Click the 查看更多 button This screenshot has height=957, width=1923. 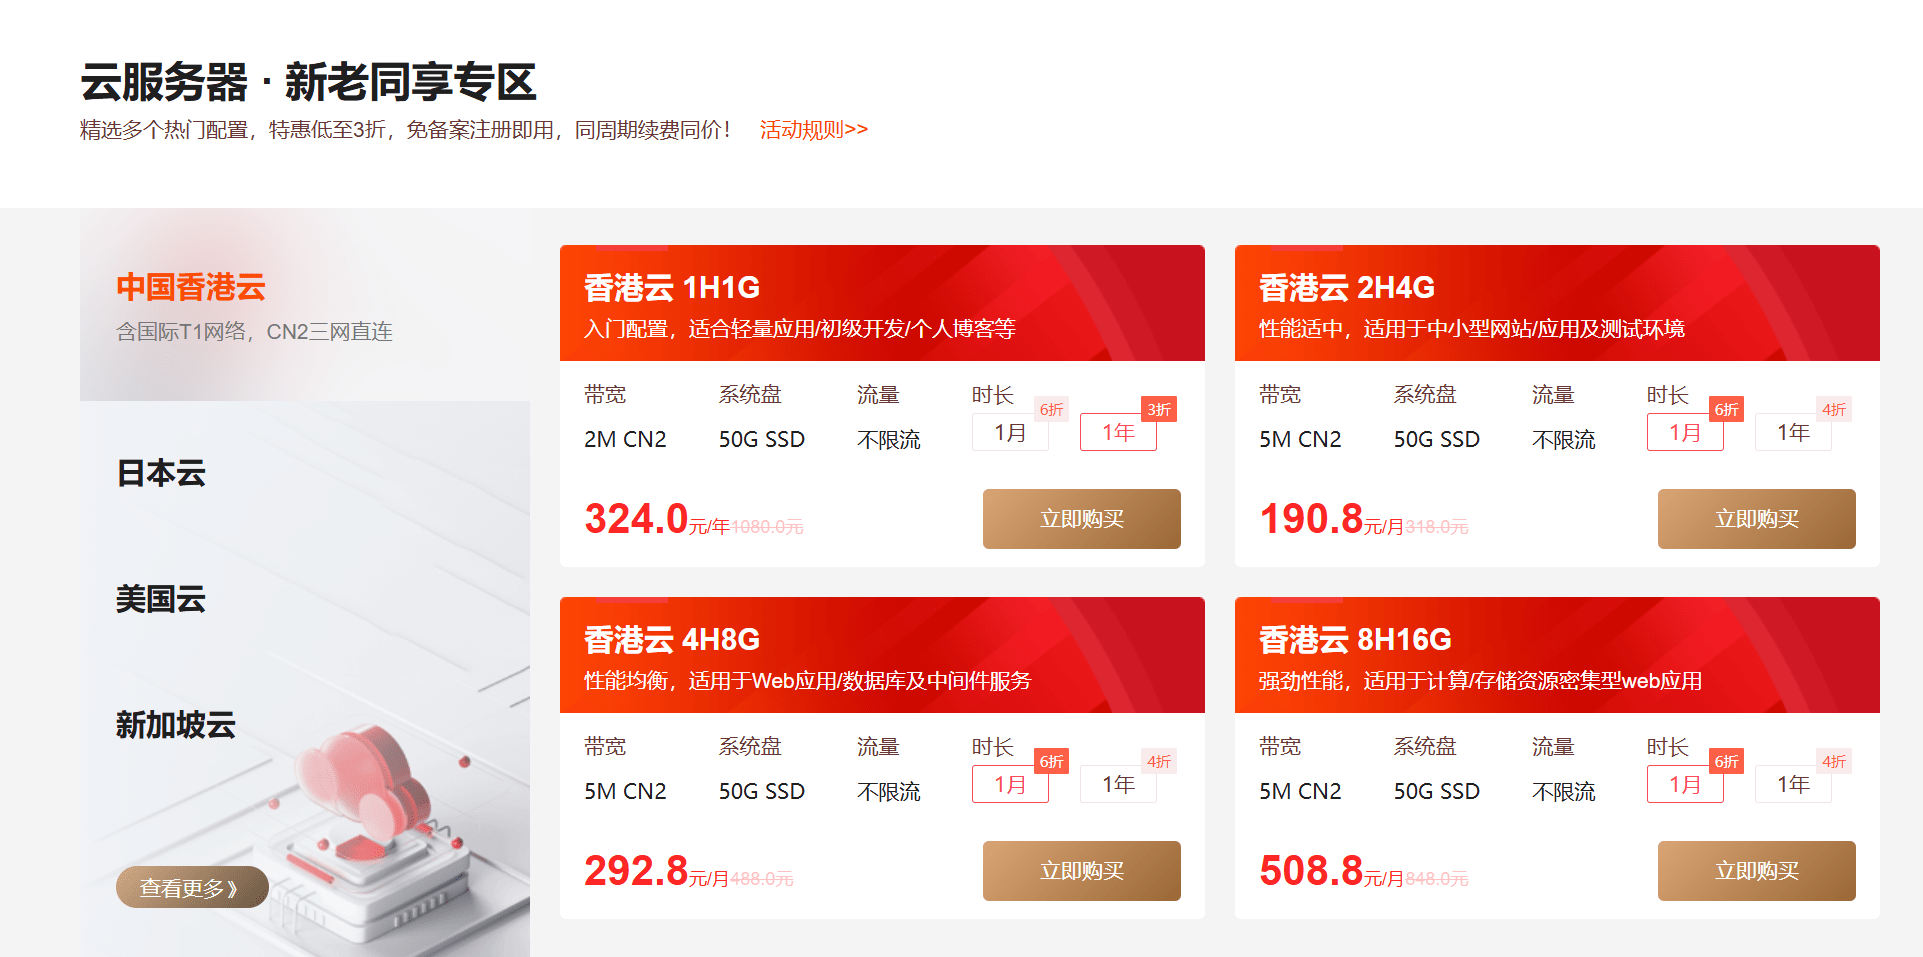pyautogui.click(x=191, y=887)
